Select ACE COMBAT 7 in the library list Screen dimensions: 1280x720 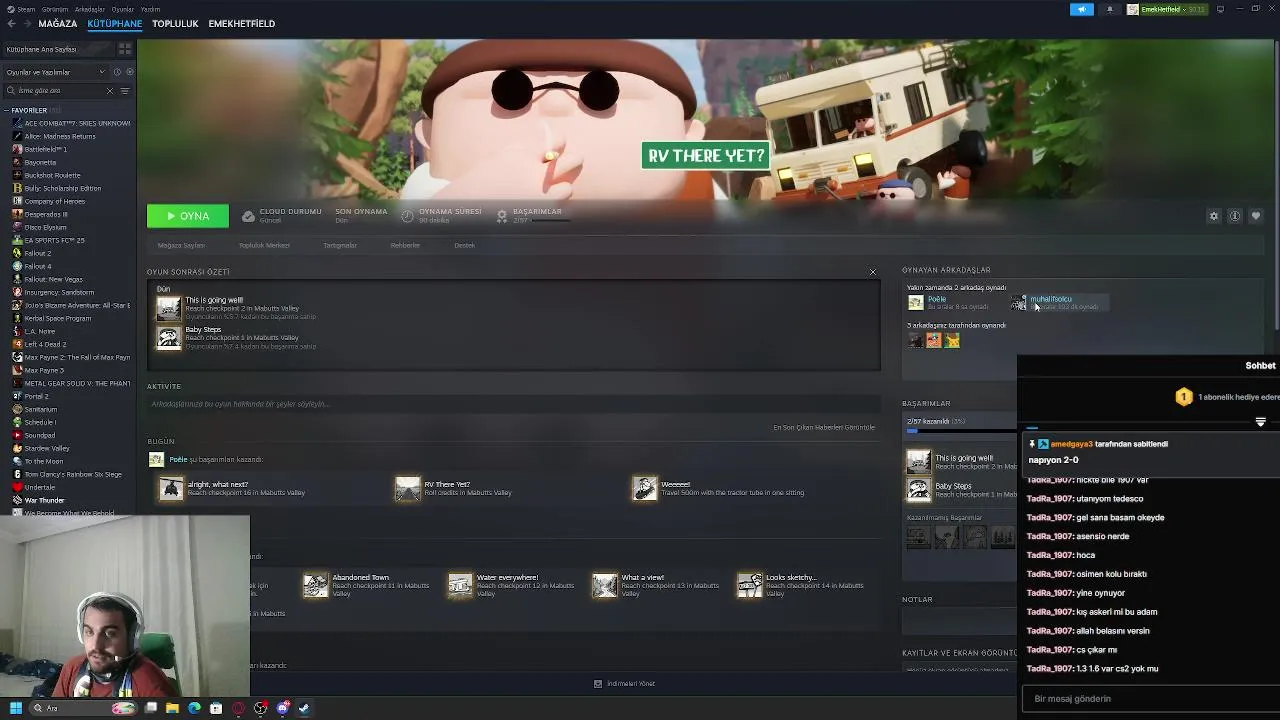(71, 123)
